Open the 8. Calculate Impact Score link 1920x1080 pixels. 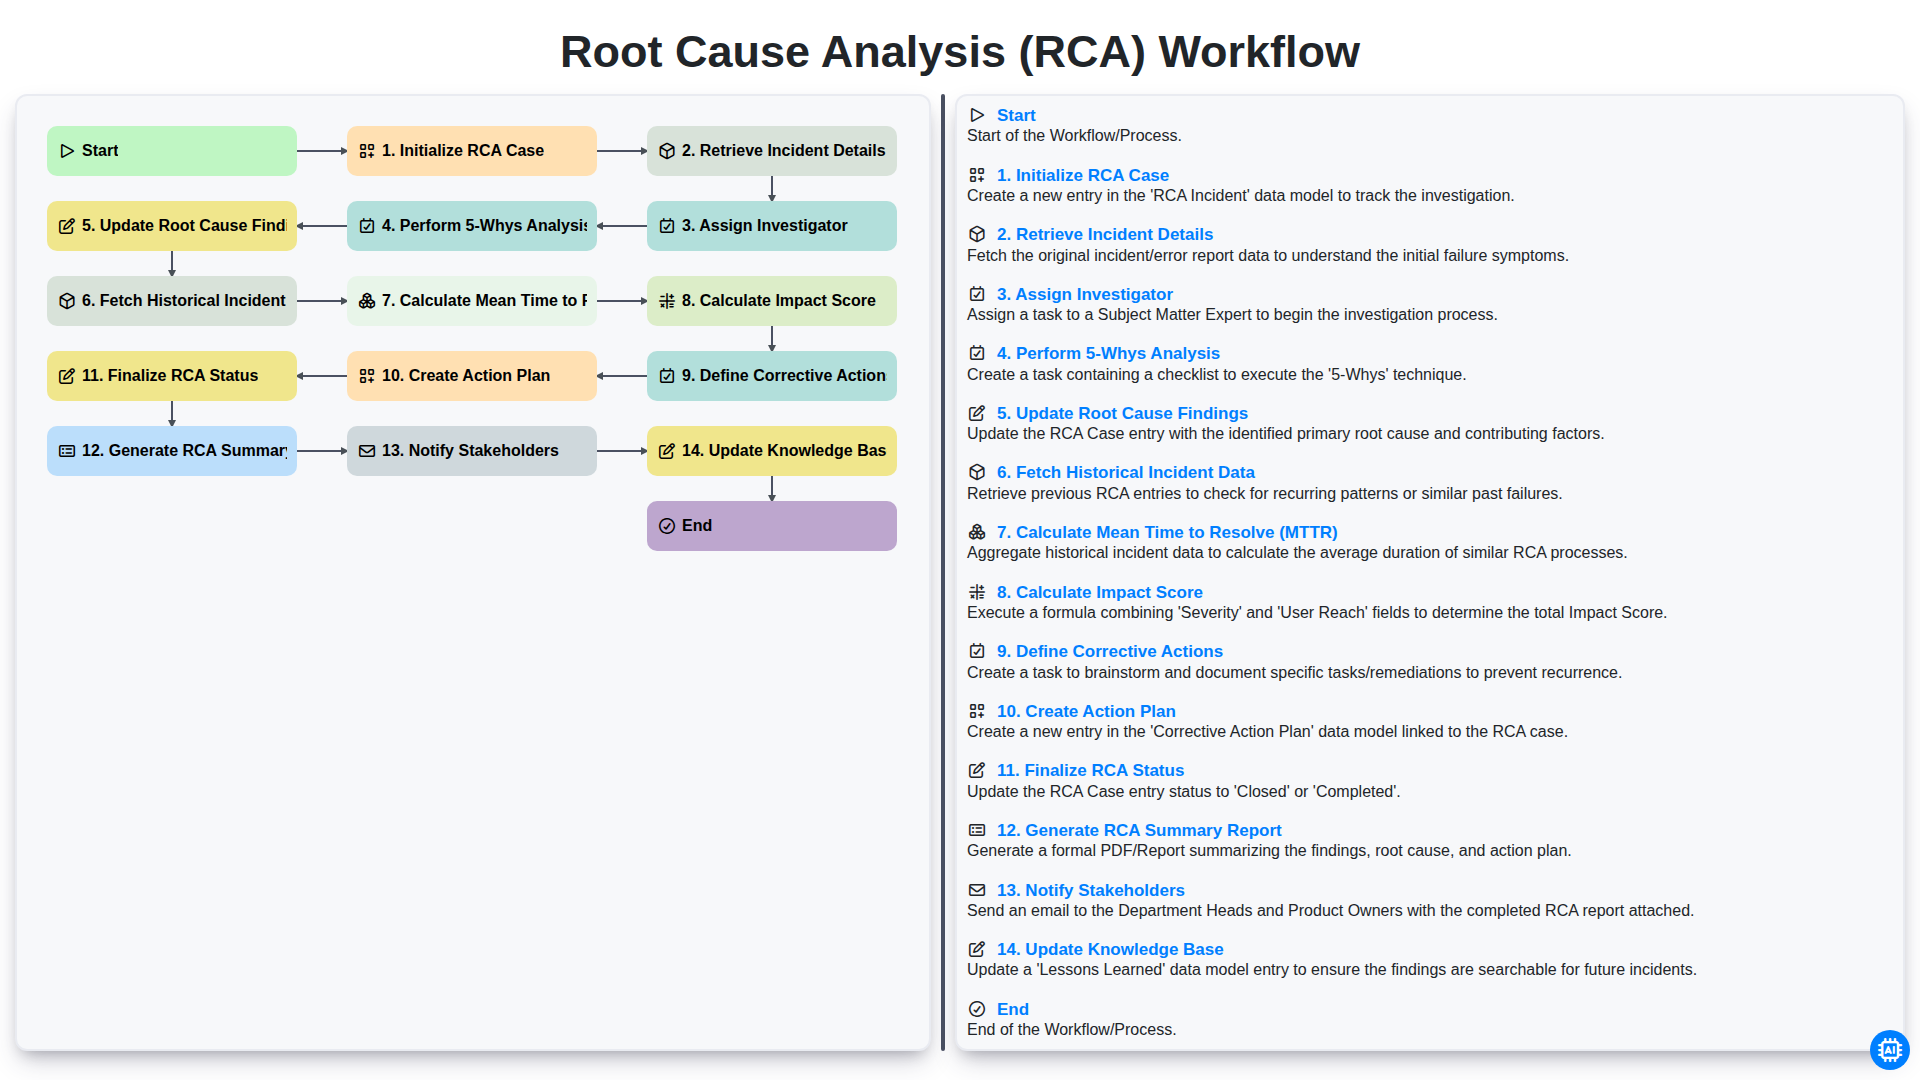pyautogui.click(x=1099, y=592)
